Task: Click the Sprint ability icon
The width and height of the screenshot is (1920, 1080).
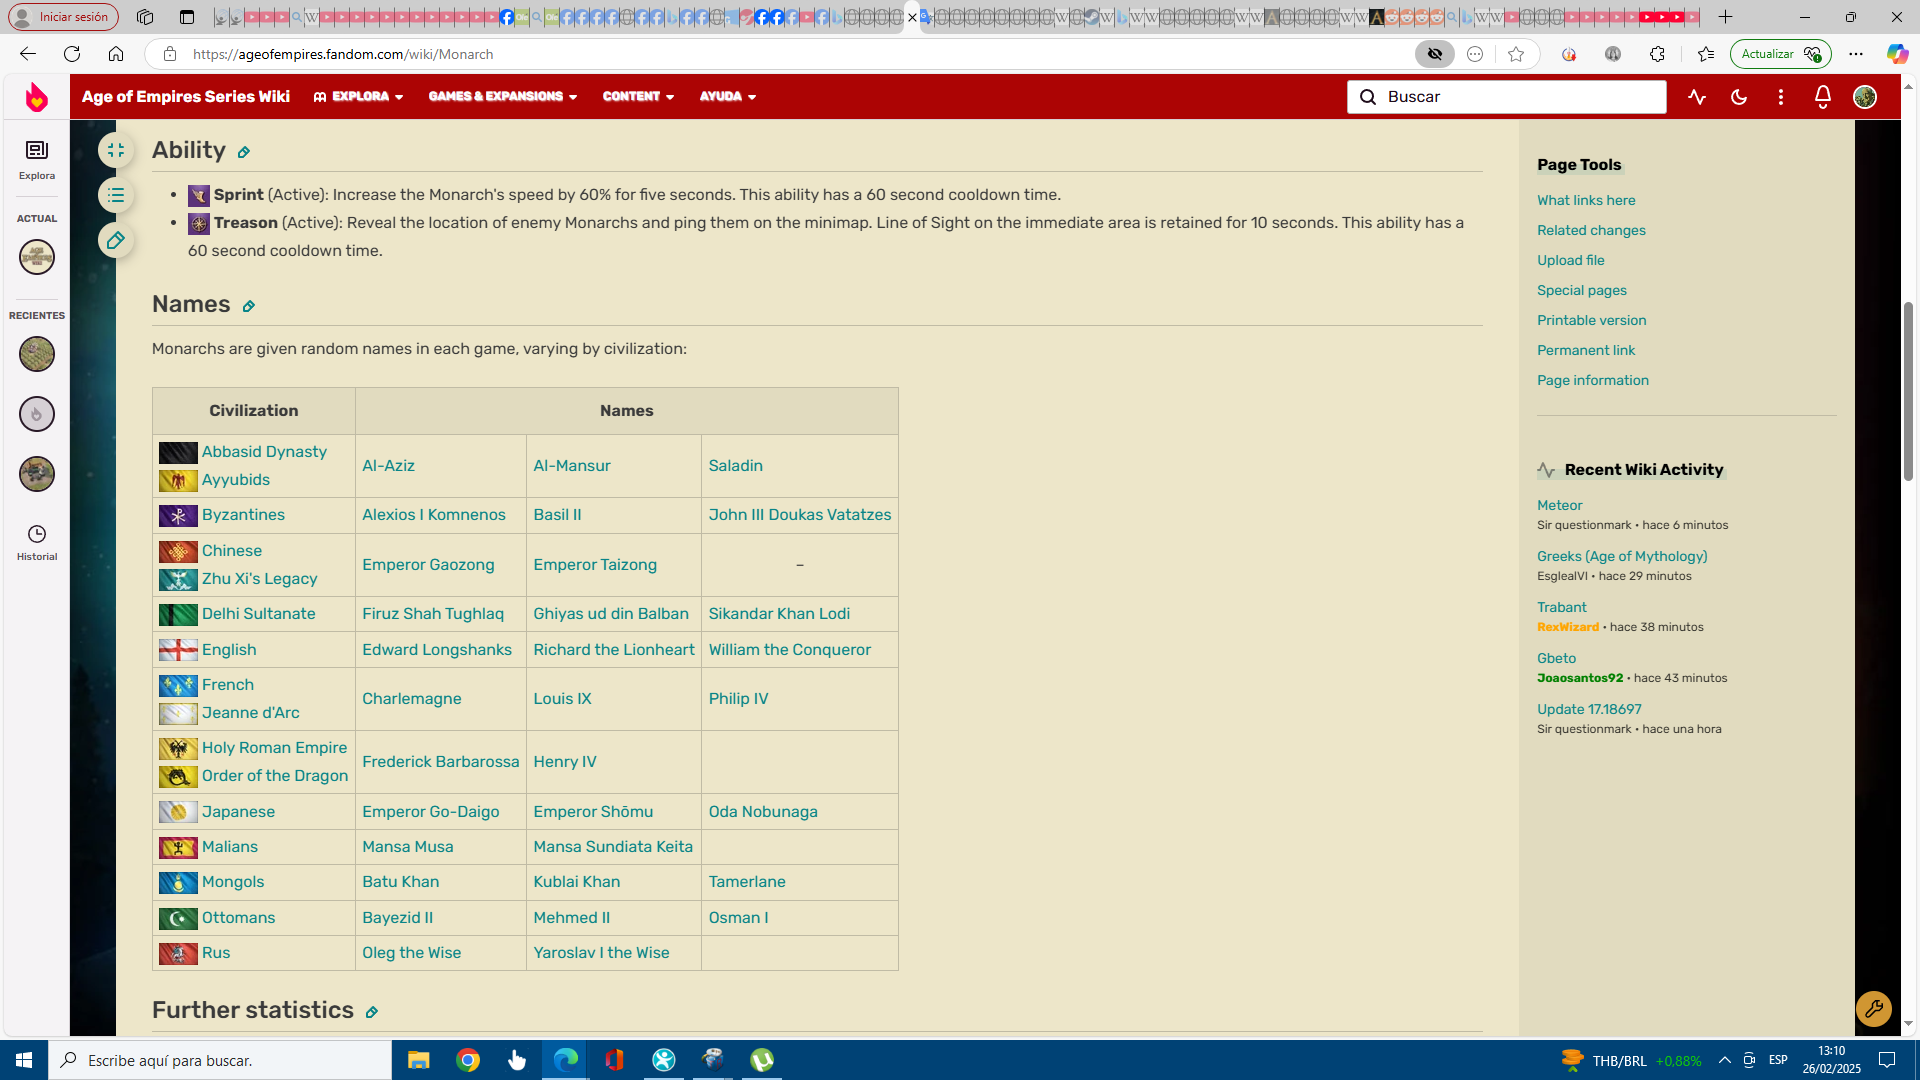Action: pyautogui.click(x=199, y=195)
